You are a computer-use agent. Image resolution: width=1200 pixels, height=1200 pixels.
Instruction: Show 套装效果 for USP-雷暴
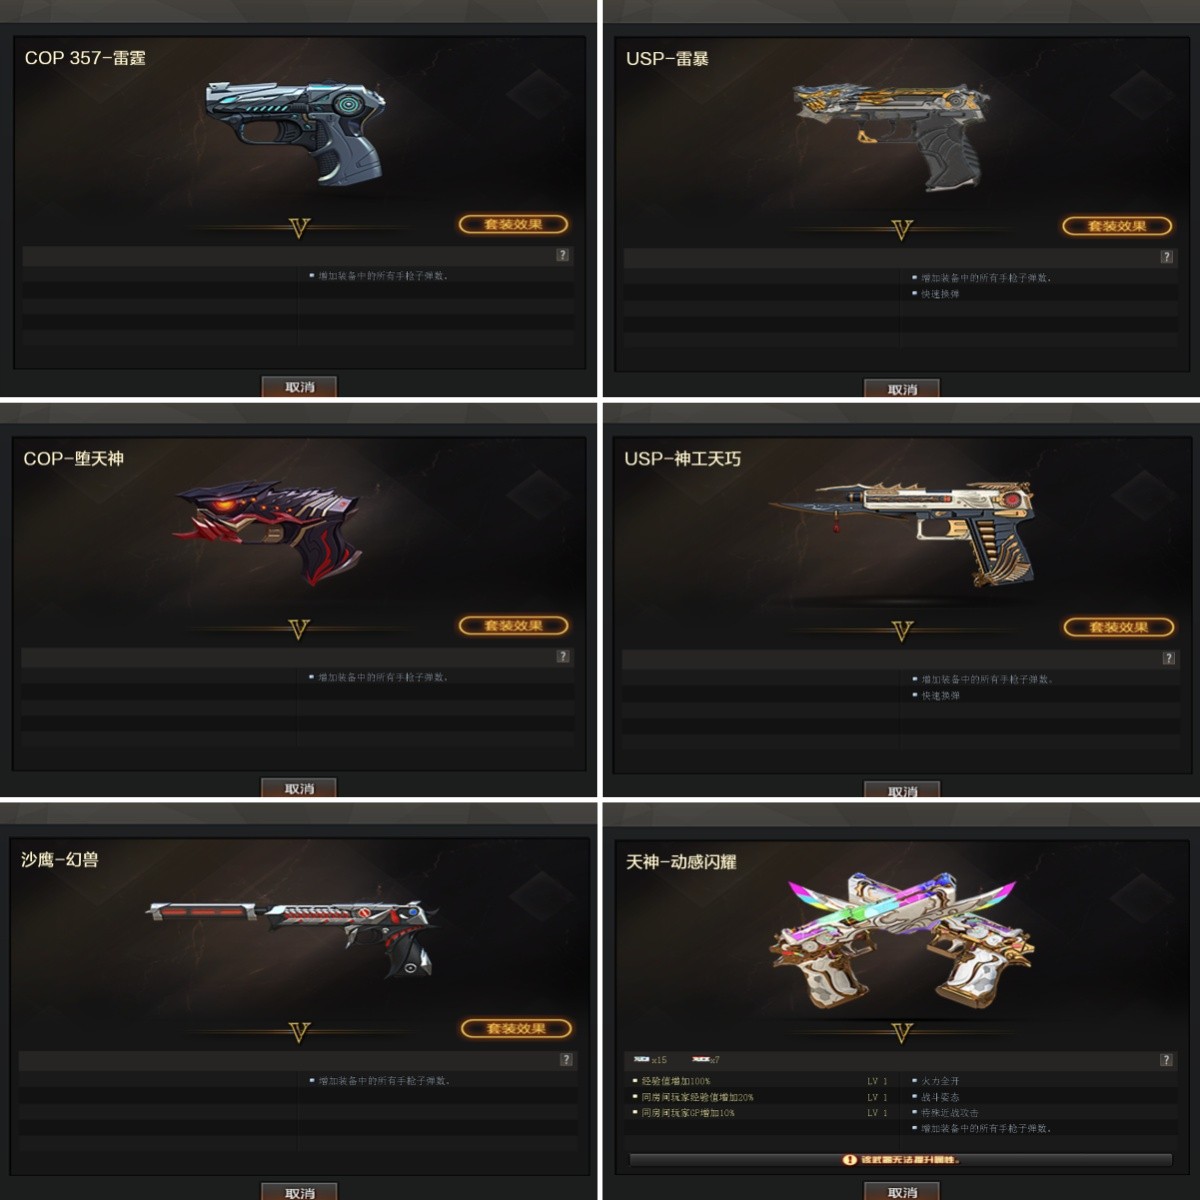click(x=1117, y=226)
